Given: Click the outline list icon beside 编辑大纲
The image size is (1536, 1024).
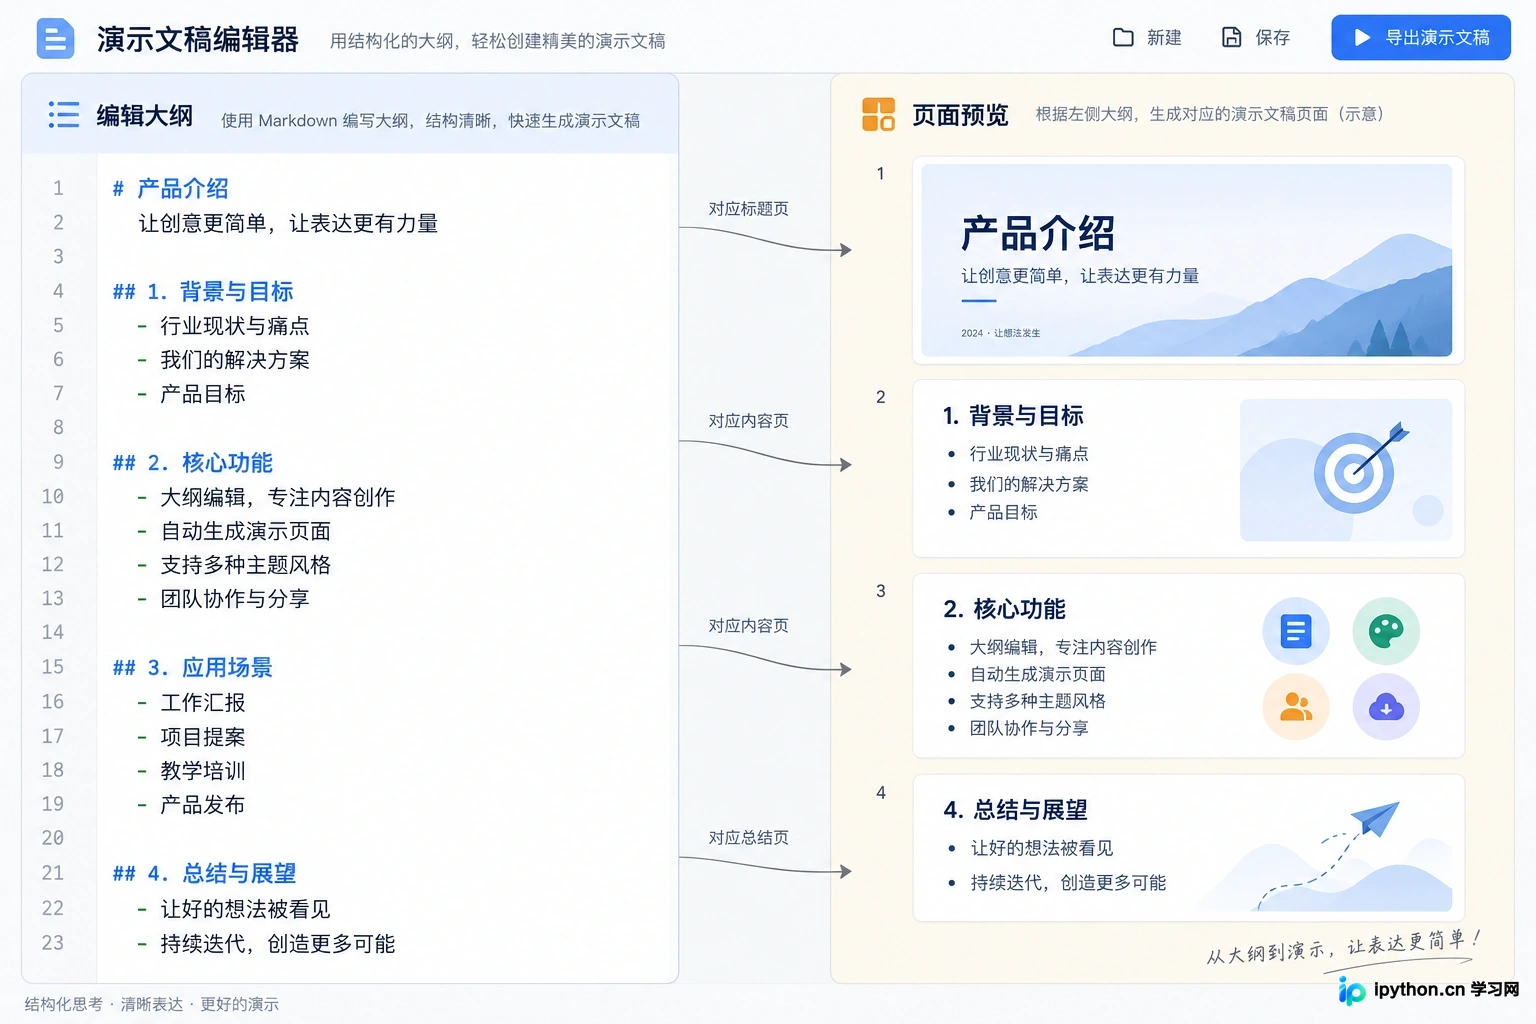Looking at the screenshot, I should point(63,114).
